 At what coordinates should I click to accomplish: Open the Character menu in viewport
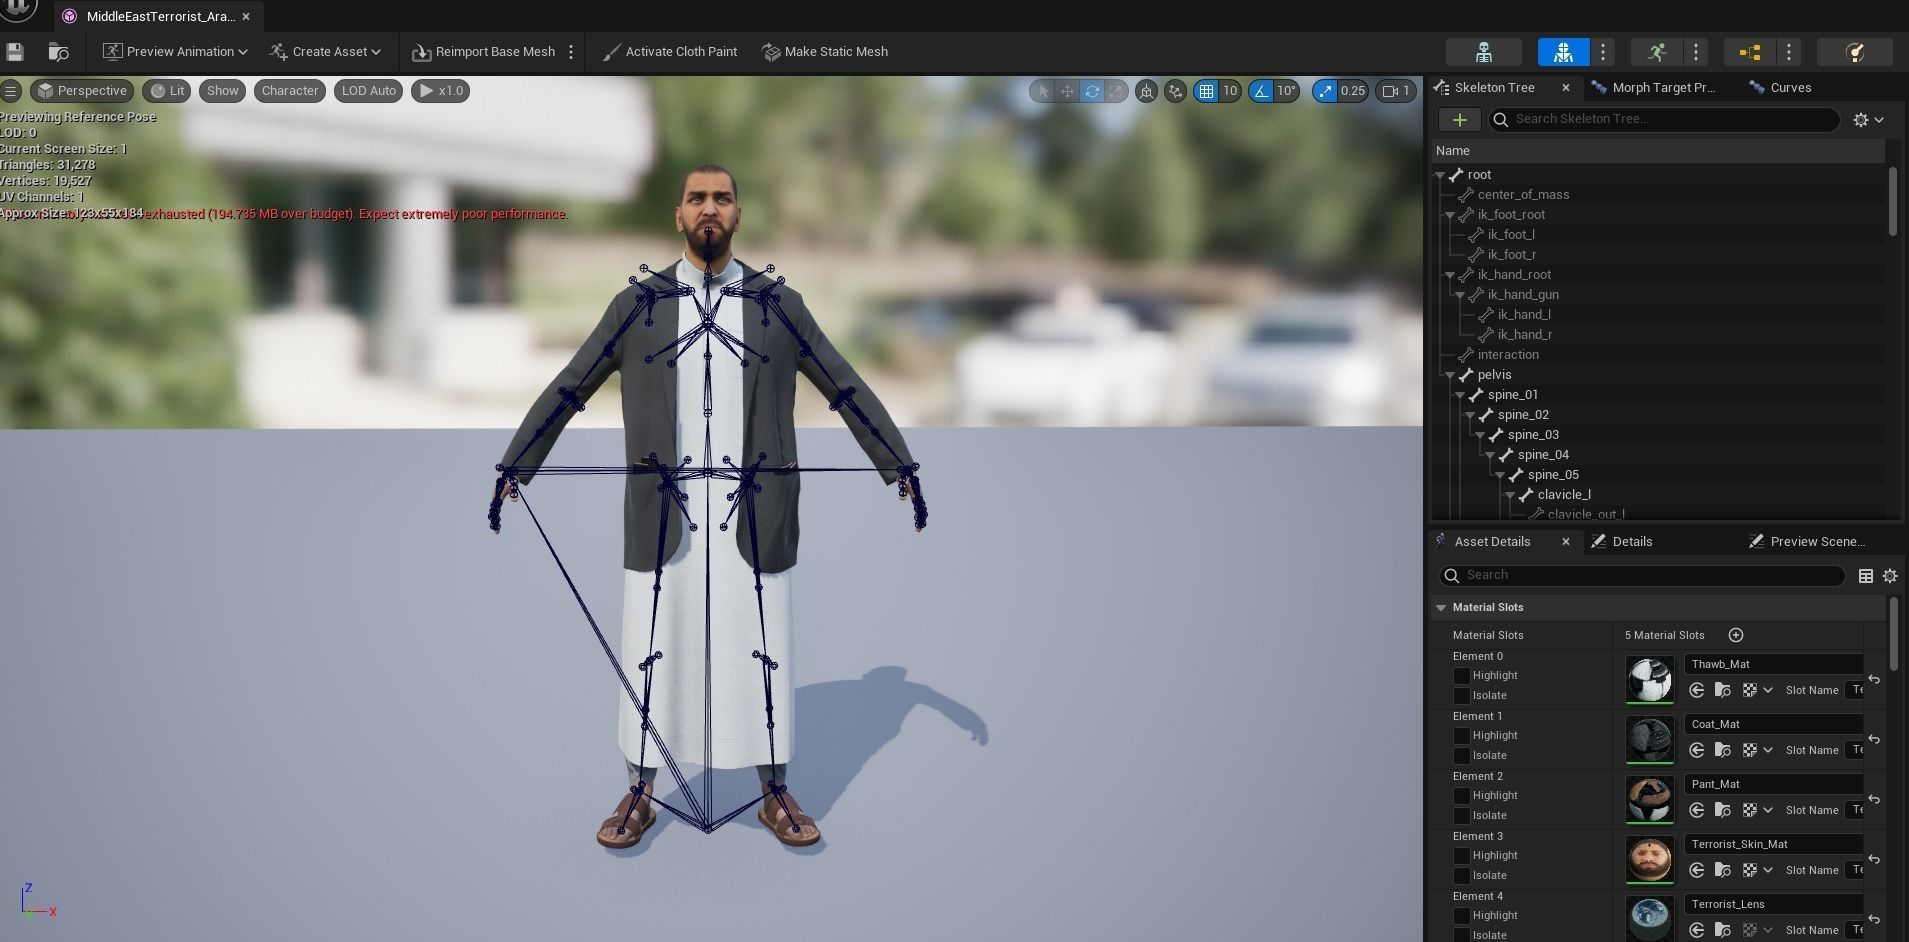(x=289, y=91)
